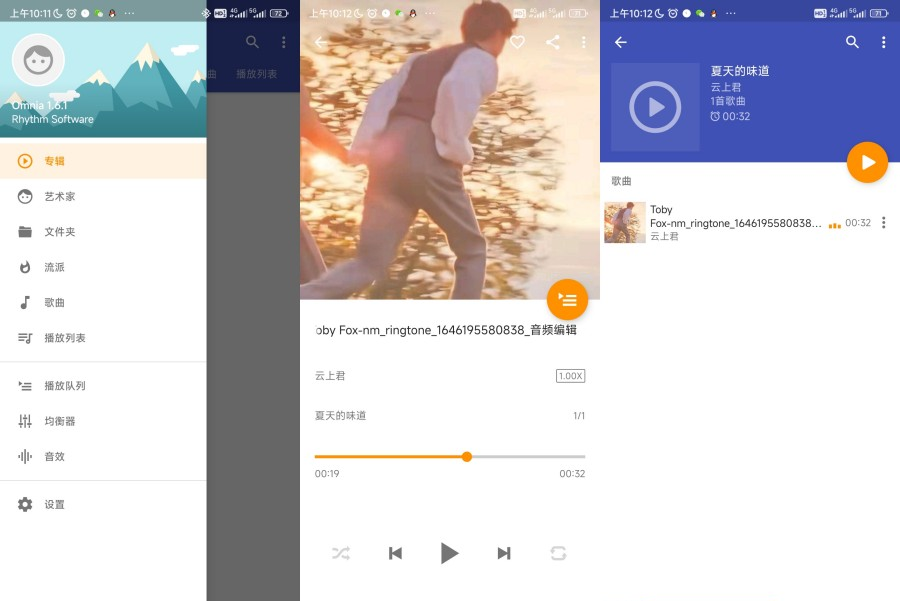Tap the center play button in the player

pyautogui.click(x=449, y=553)
